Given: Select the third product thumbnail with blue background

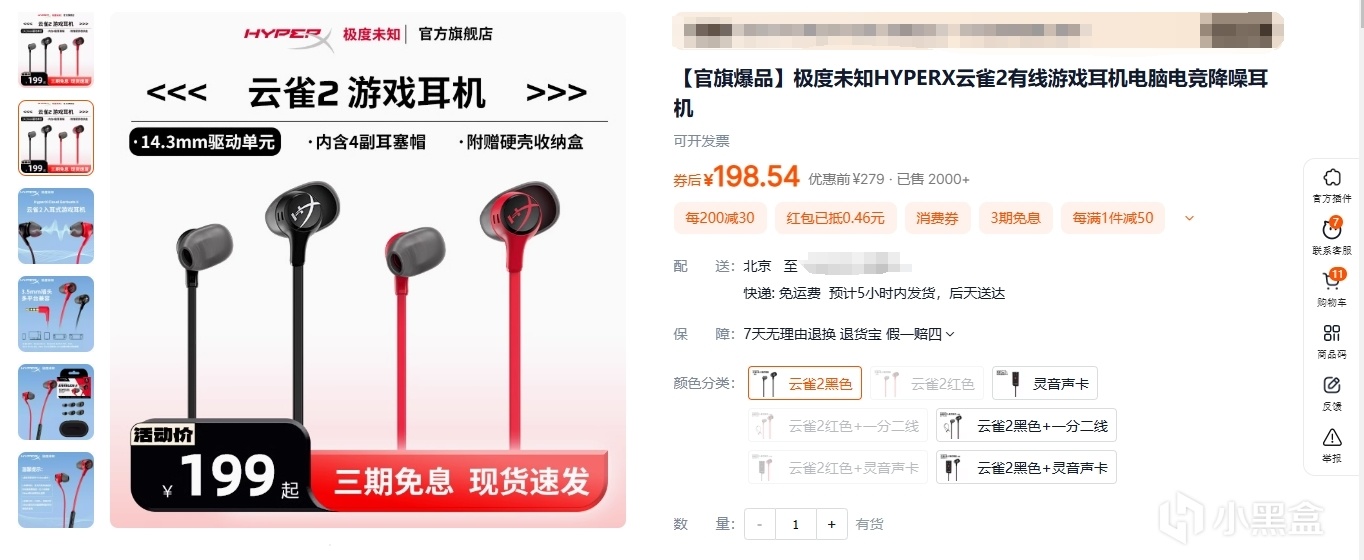Looking at the screenshot, I should click(x=56, y=226).
